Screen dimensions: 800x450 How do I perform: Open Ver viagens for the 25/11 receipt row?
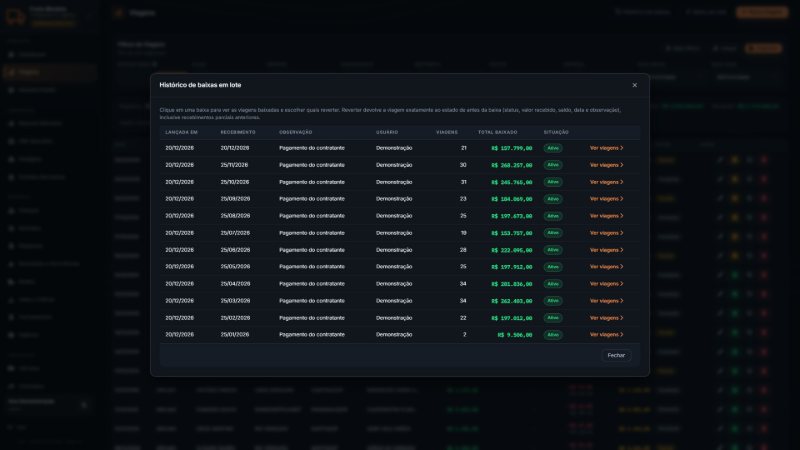tap(607, 165)
